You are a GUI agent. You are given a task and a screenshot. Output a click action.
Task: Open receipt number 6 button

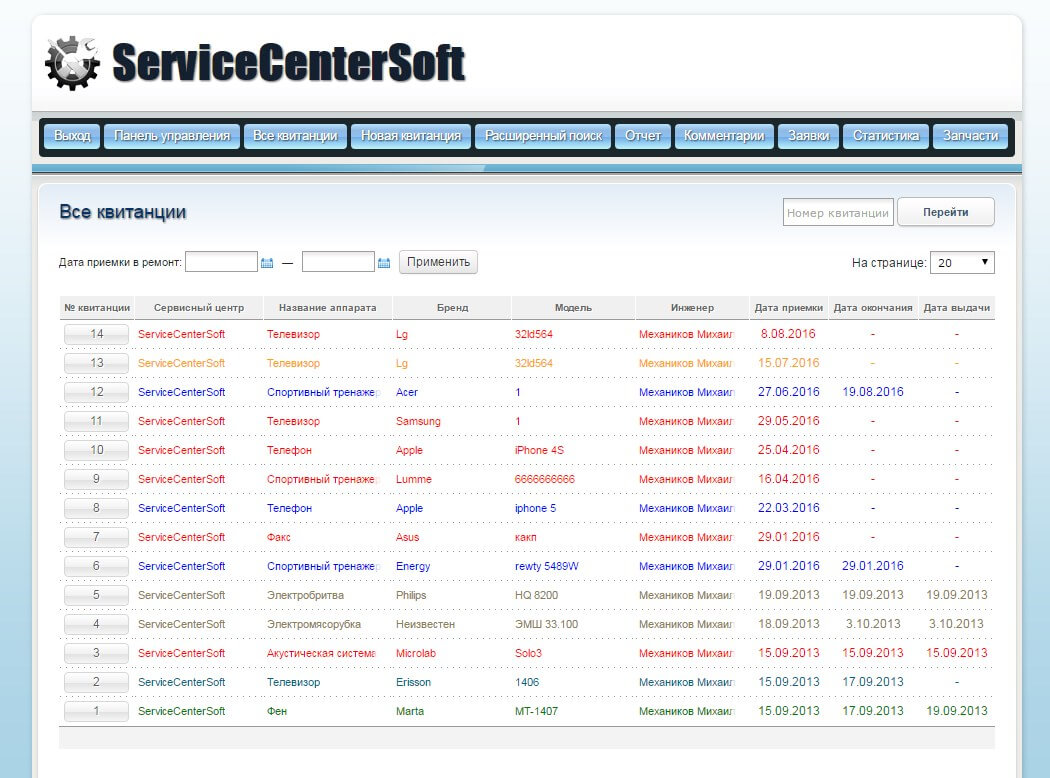(96, 566)
